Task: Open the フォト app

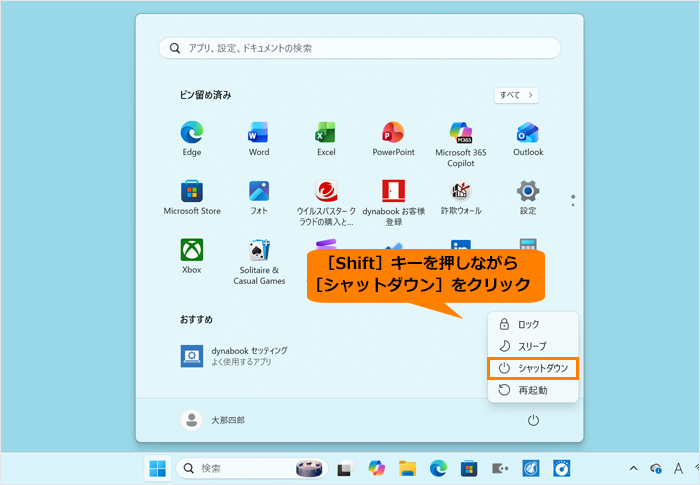Action: click(259, 197)
